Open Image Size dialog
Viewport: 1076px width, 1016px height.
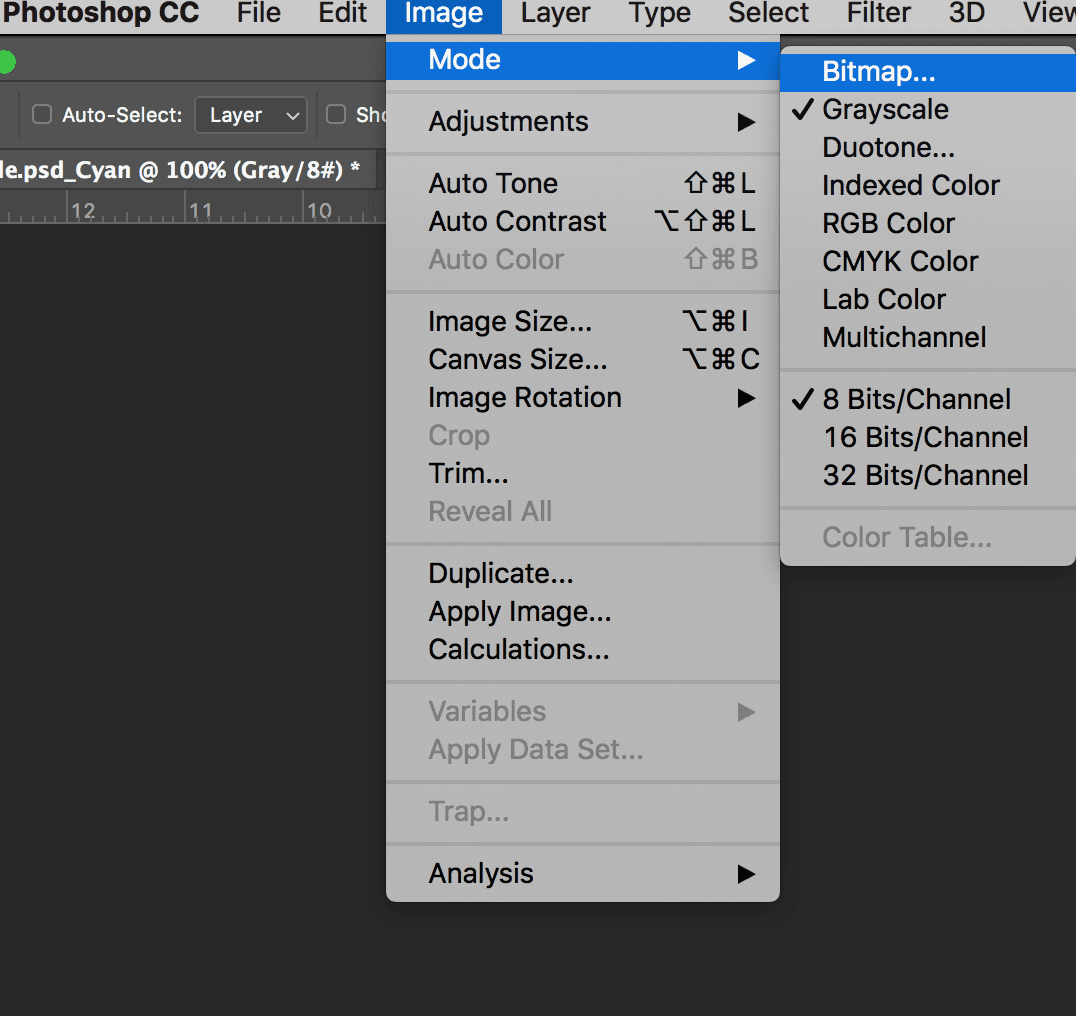point(583,322)
